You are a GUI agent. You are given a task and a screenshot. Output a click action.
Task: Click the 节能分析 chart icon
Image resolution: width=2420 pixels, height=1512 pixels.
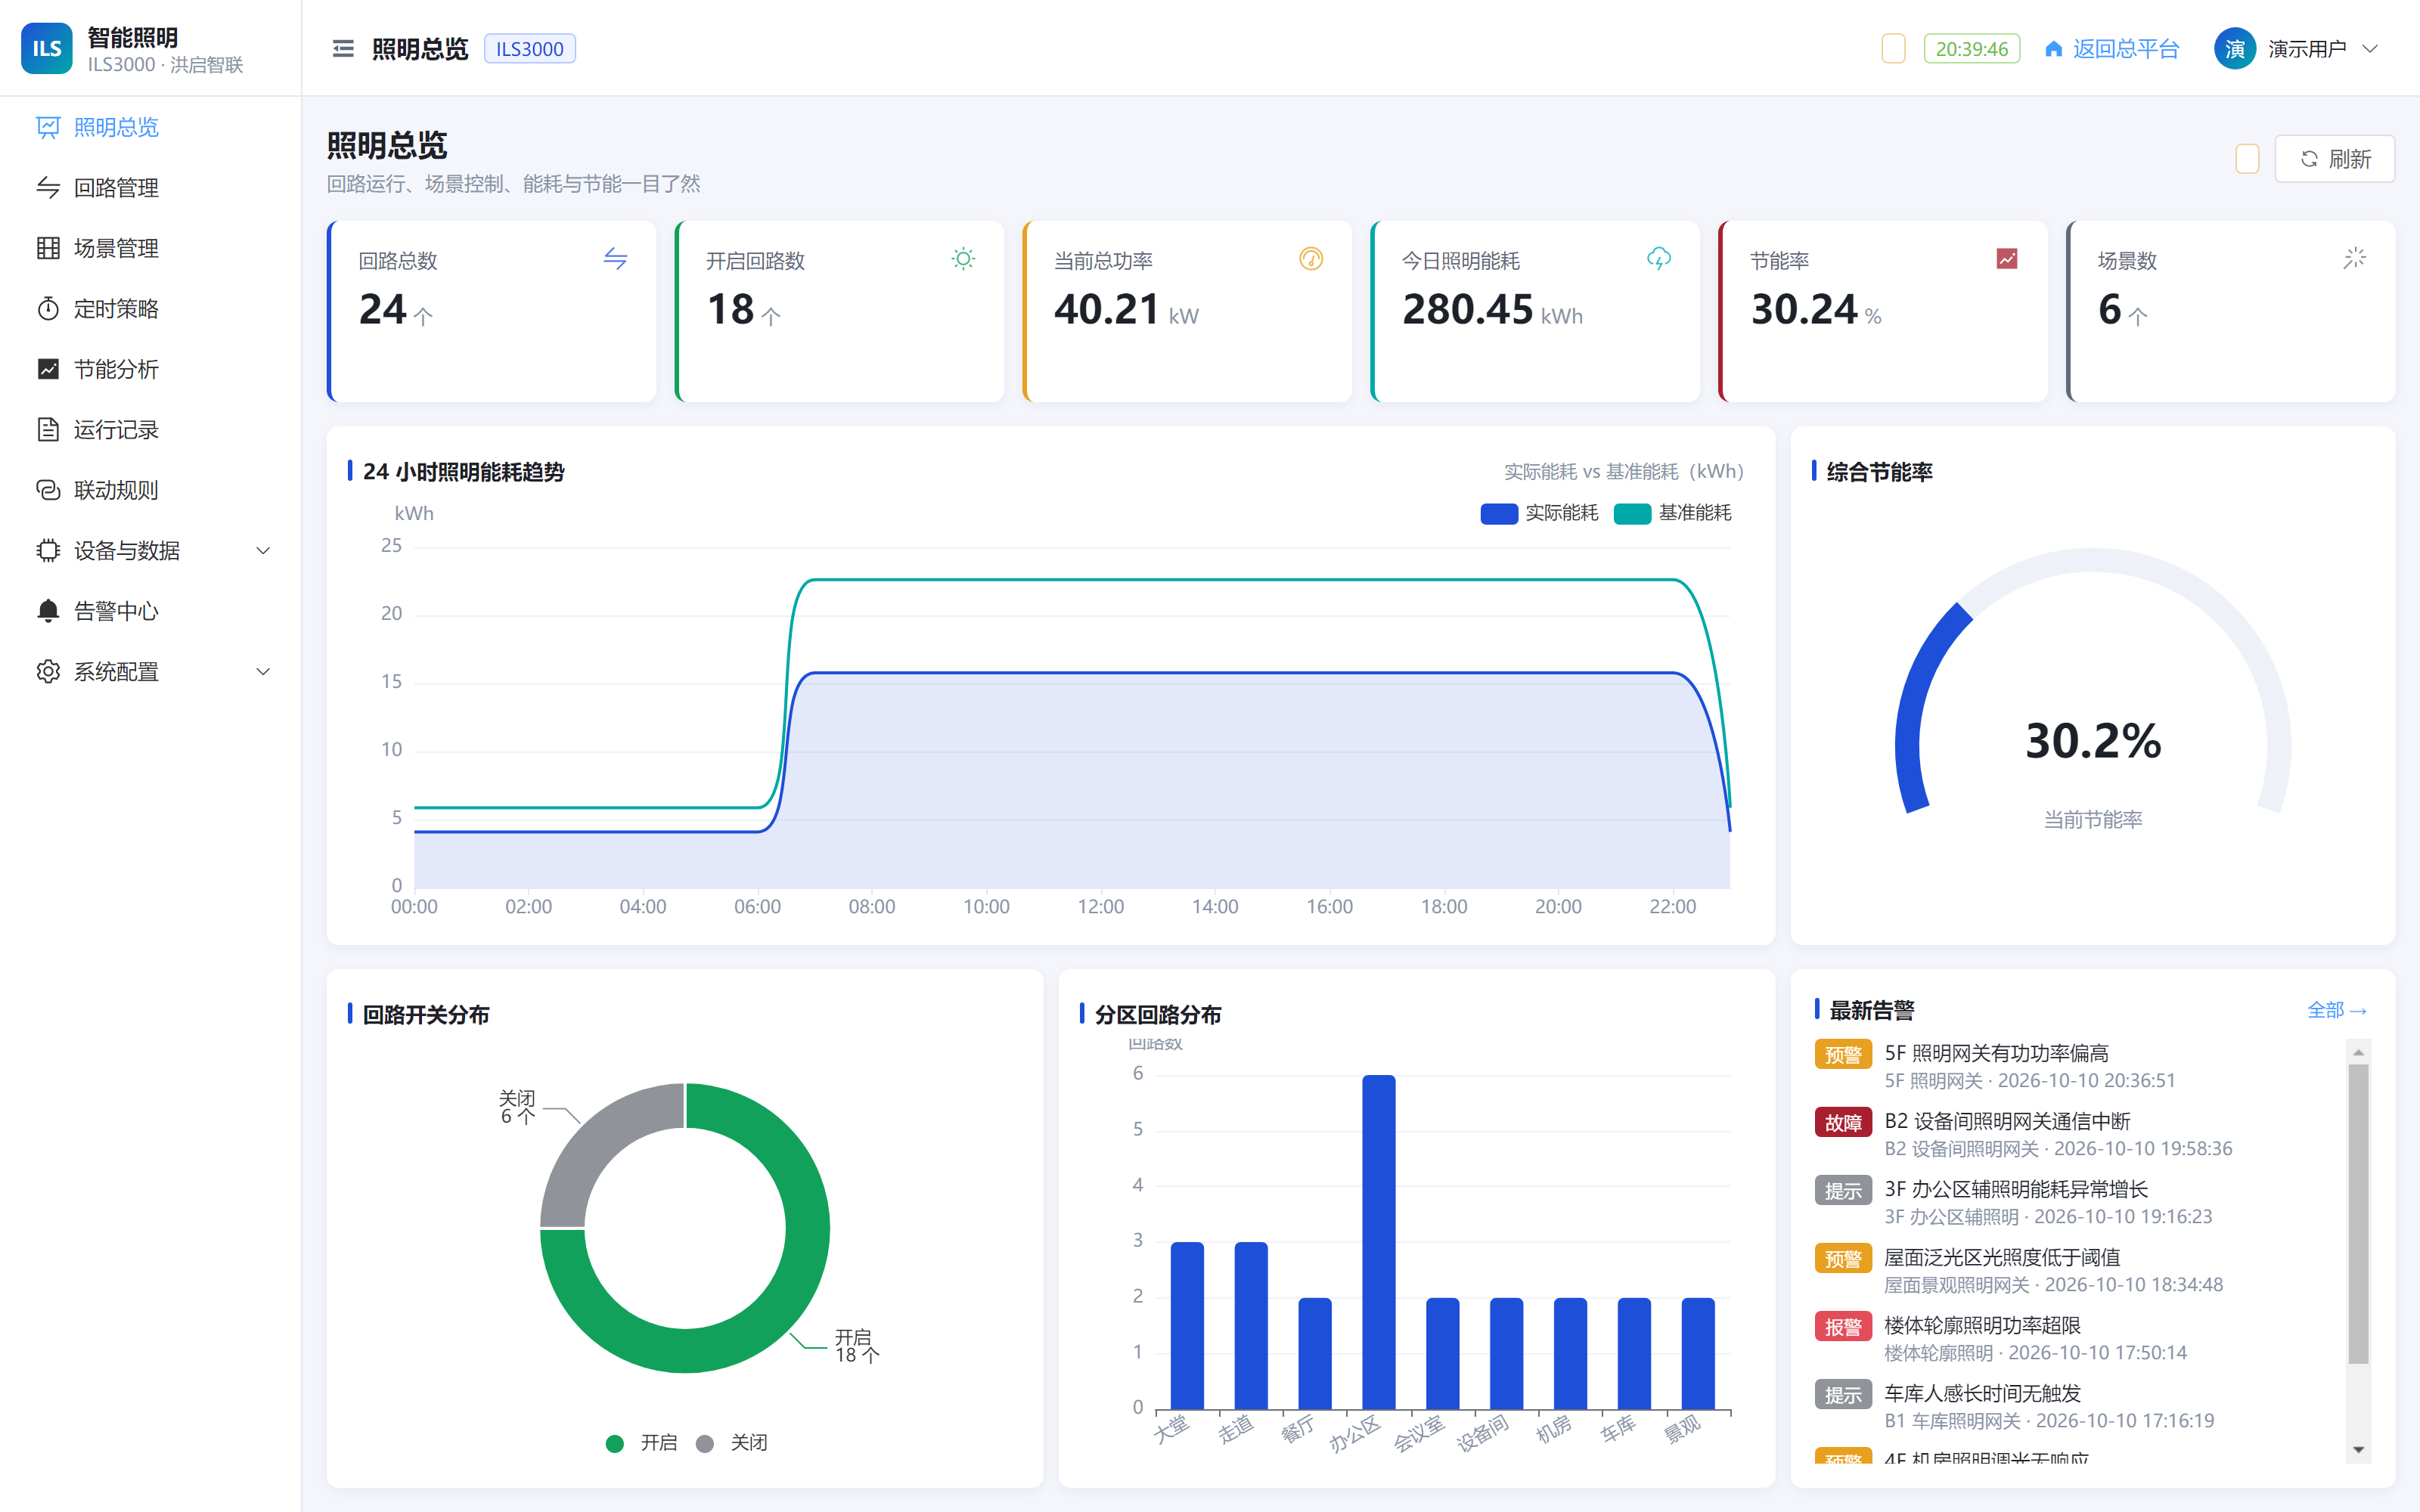[48, 369]
